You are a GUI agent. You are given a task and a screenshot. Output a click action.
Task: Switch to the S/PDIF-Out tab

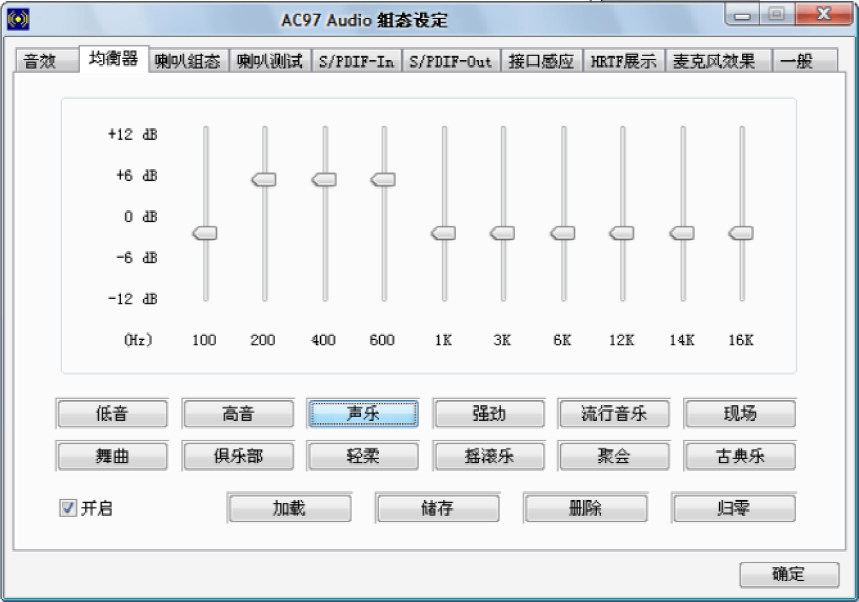(x=451, y=61)
